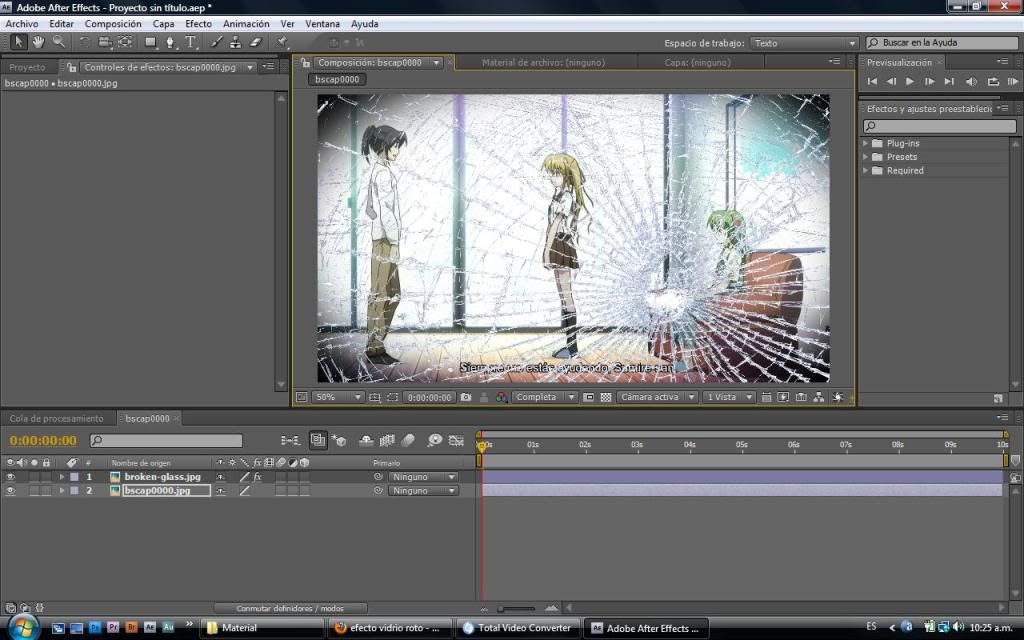Toggle the lock on Composition viewer tab
The height and width of the screenshot is (640, 1024).
coord(305,63)
